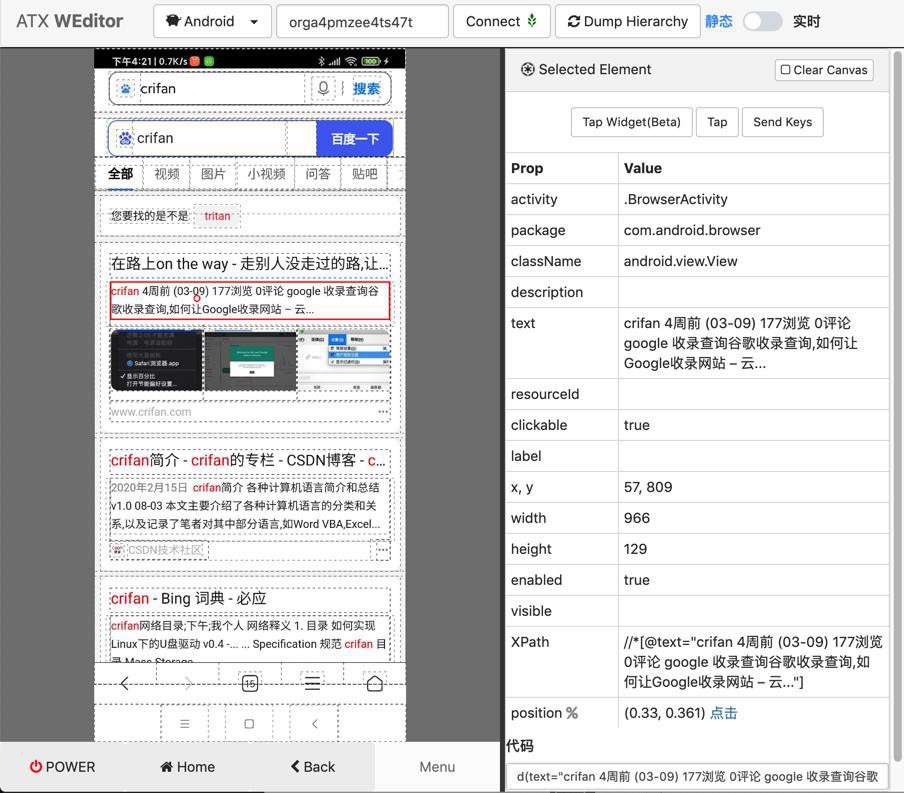Click the browser back arrow icon
Viewport: 904px width, 793px height.
click(x=125, y=684)
